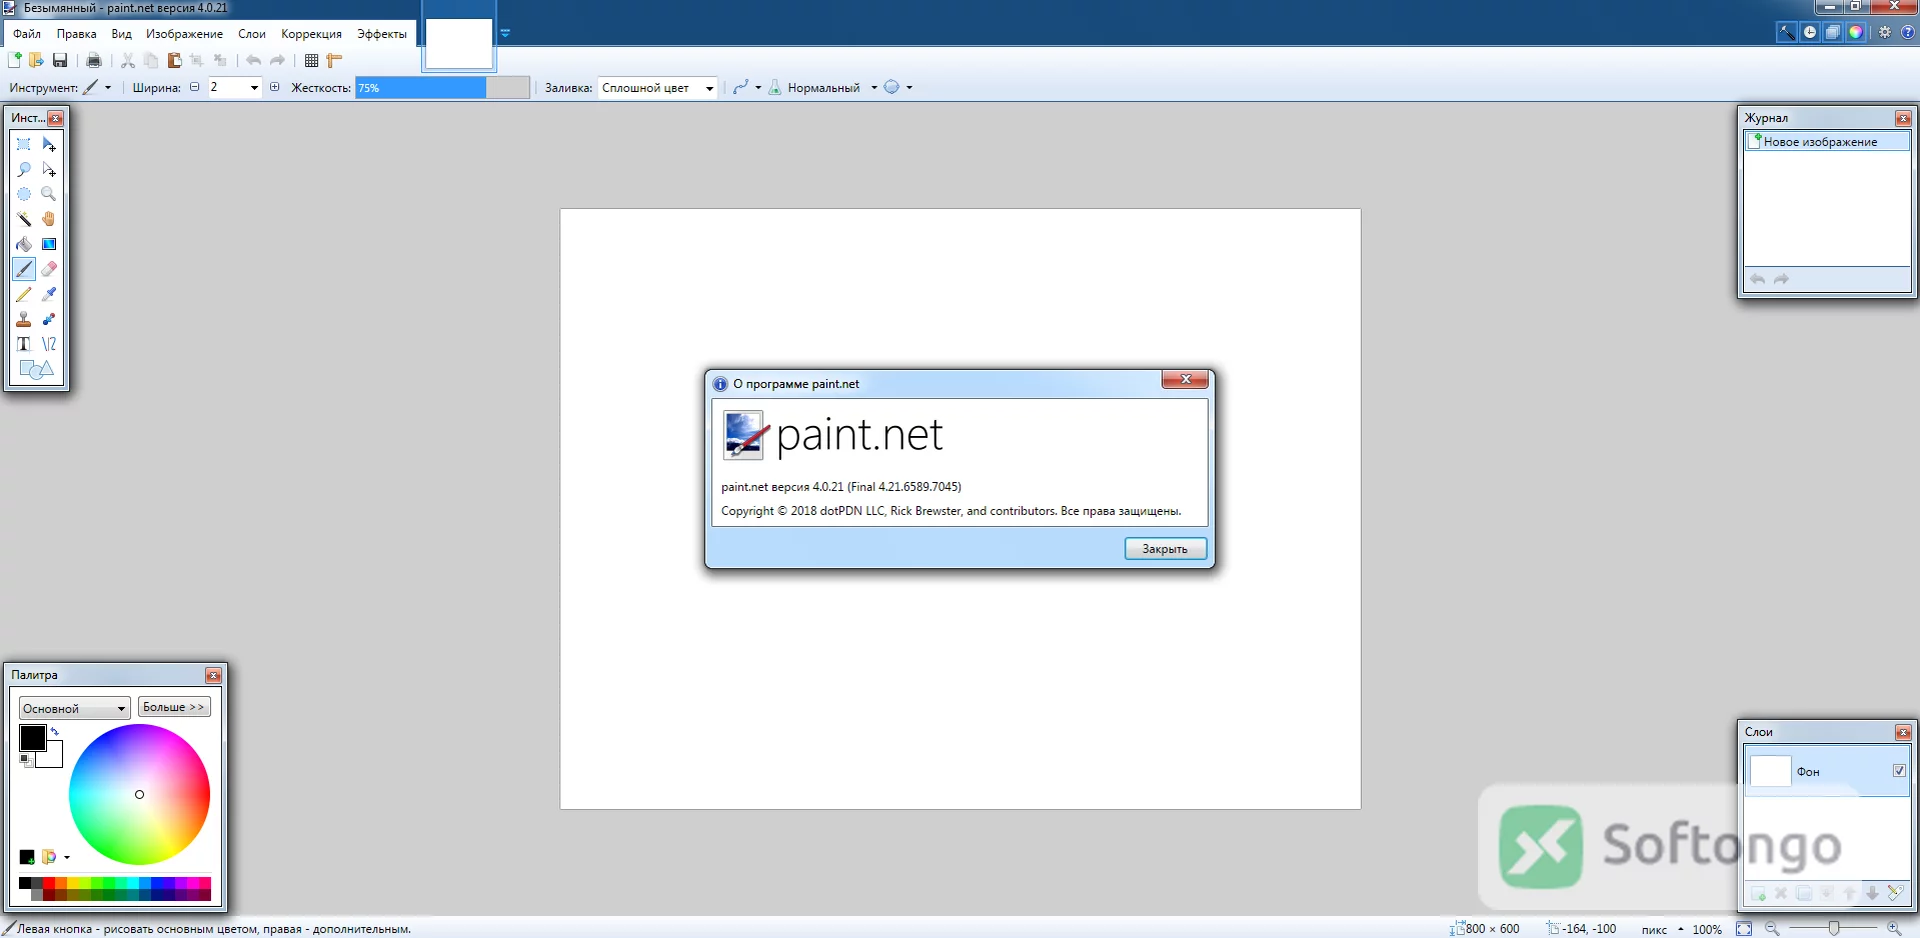
Task: Open the Эффекты menu
Action: point(382,34)
